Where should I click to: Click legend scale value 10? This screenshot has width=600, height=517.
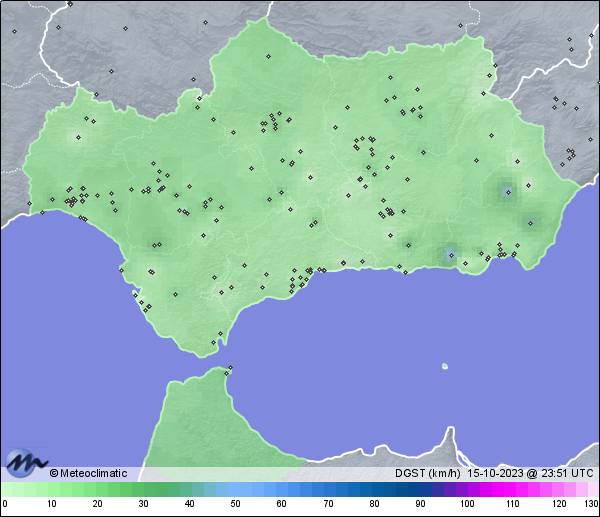coord(52,503)
